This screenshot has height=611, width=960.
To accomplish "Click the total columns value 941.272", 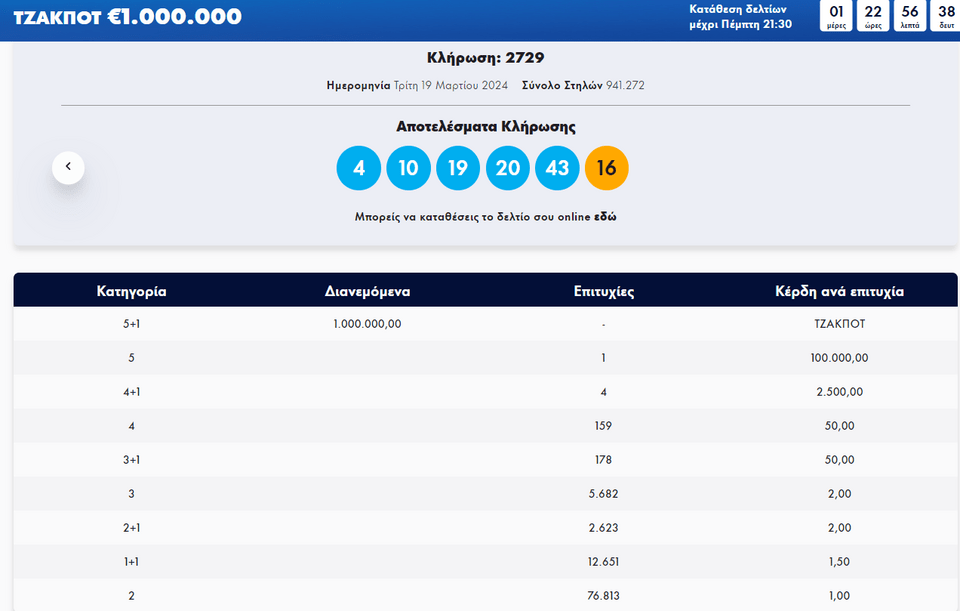I will click(x=625, y=85).
